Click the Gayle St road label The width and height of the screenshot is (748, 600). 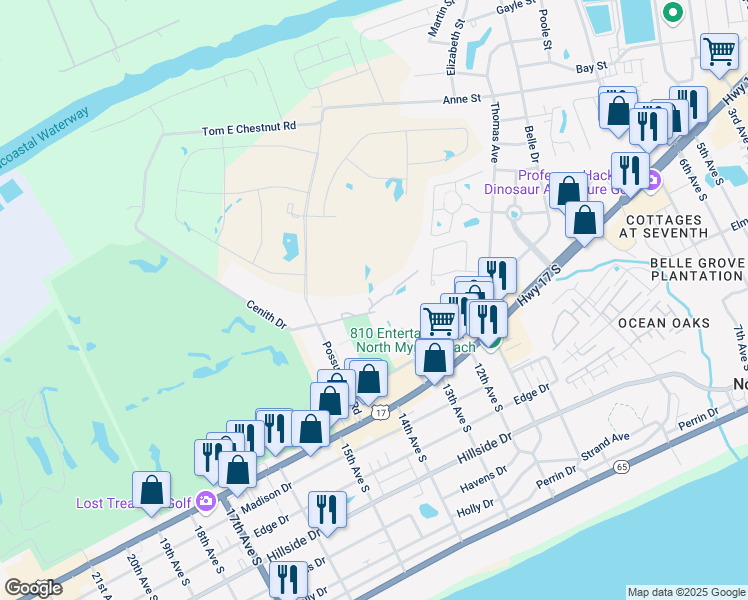(x=517, y=7)
